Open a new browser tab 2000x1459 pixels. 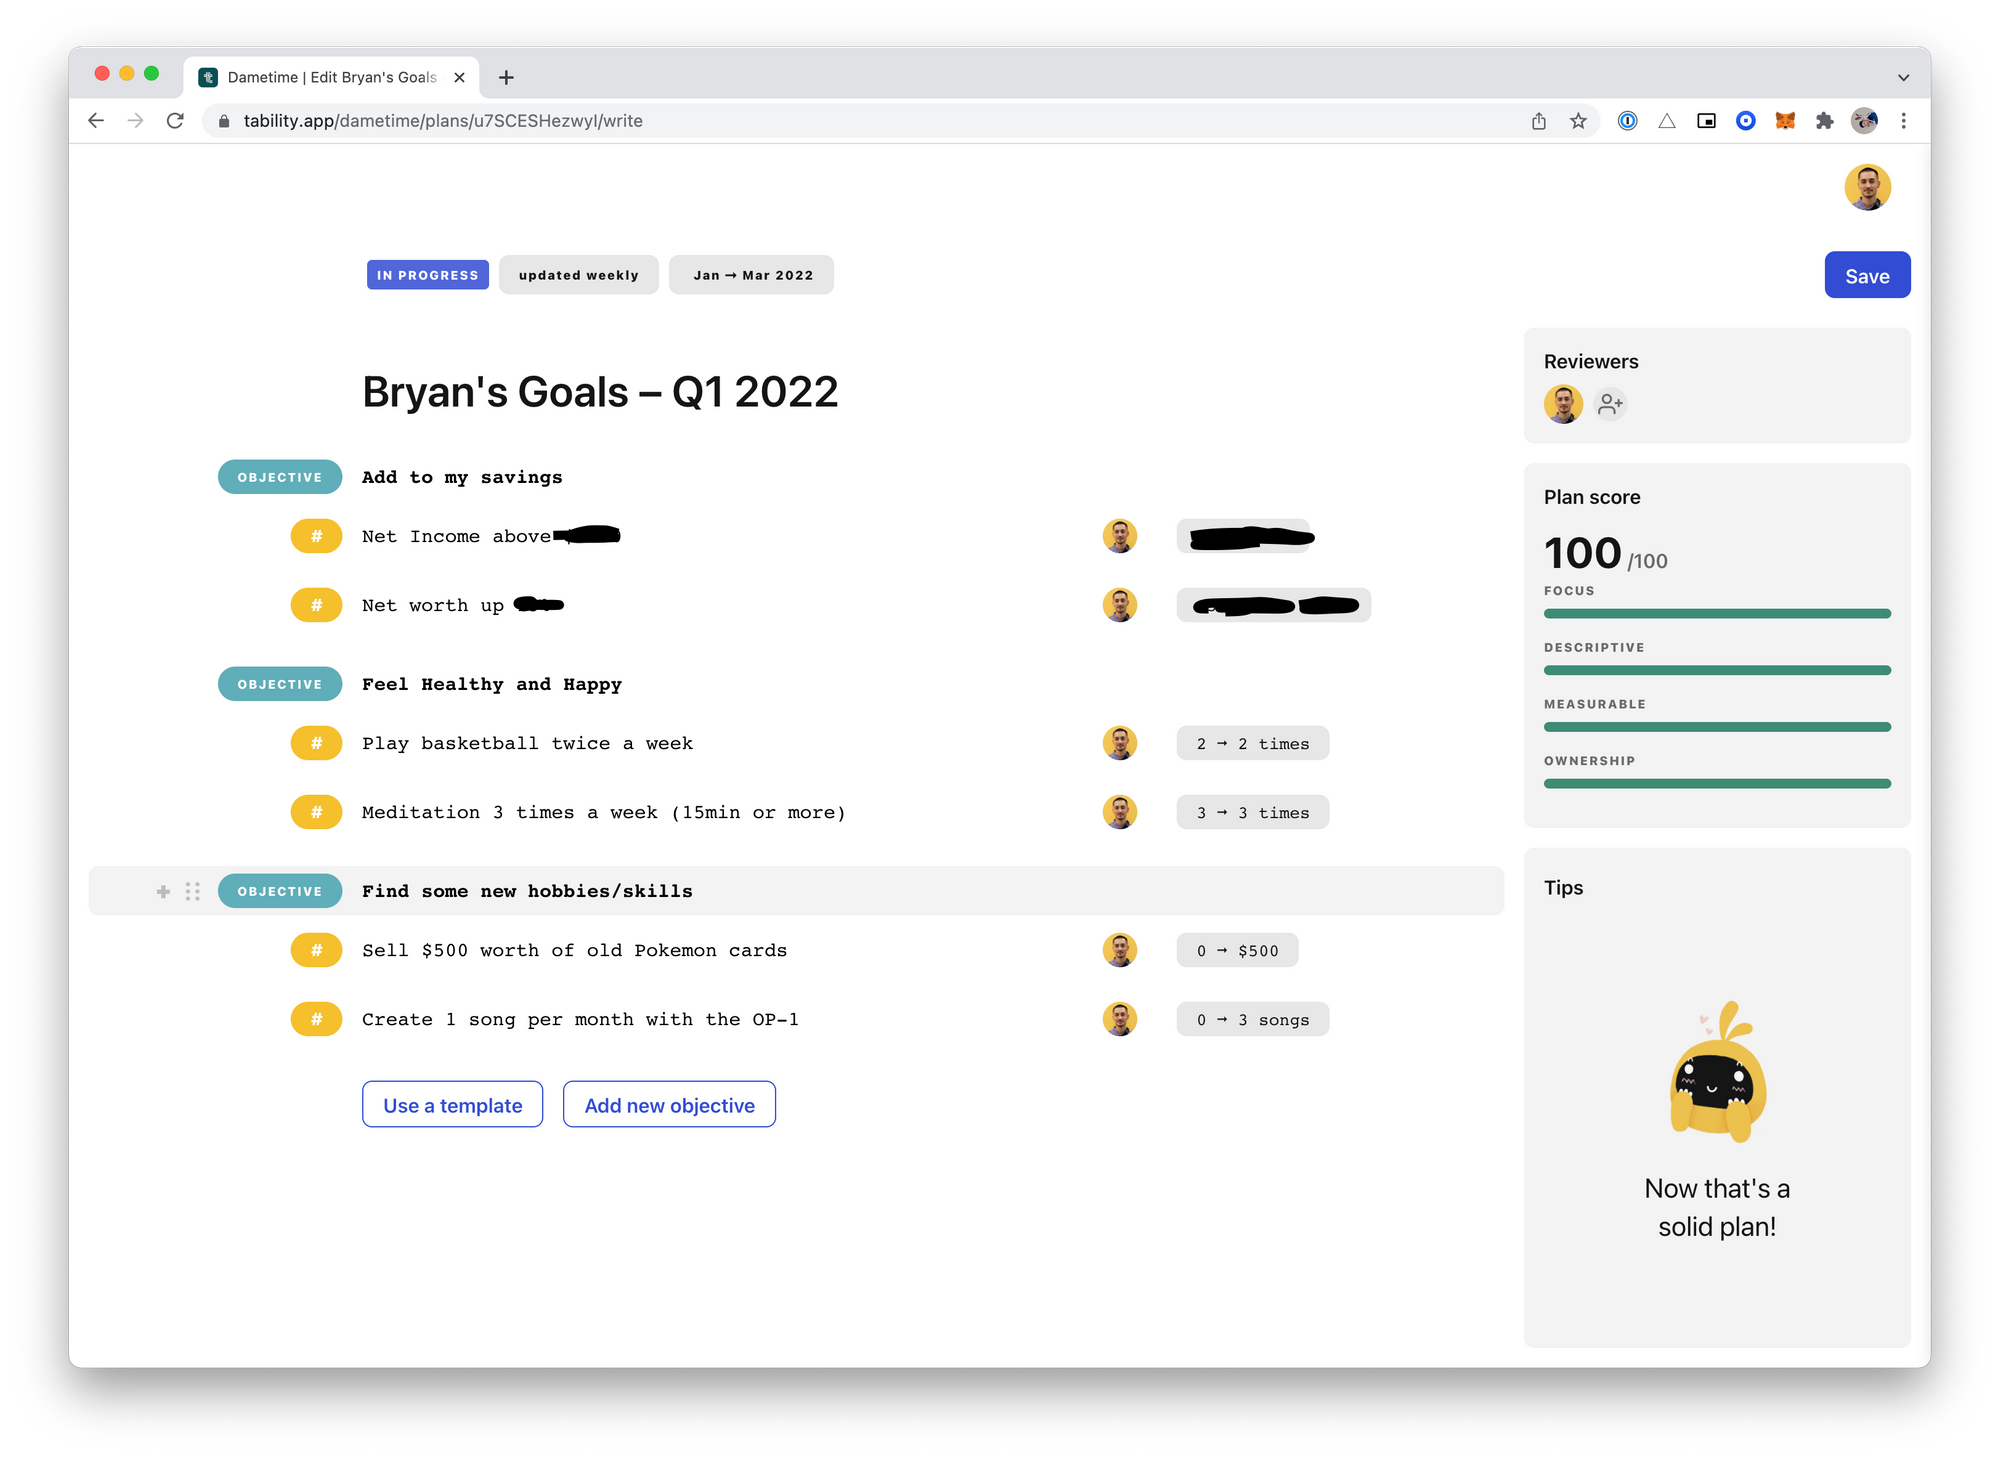[x=506, y=77]
